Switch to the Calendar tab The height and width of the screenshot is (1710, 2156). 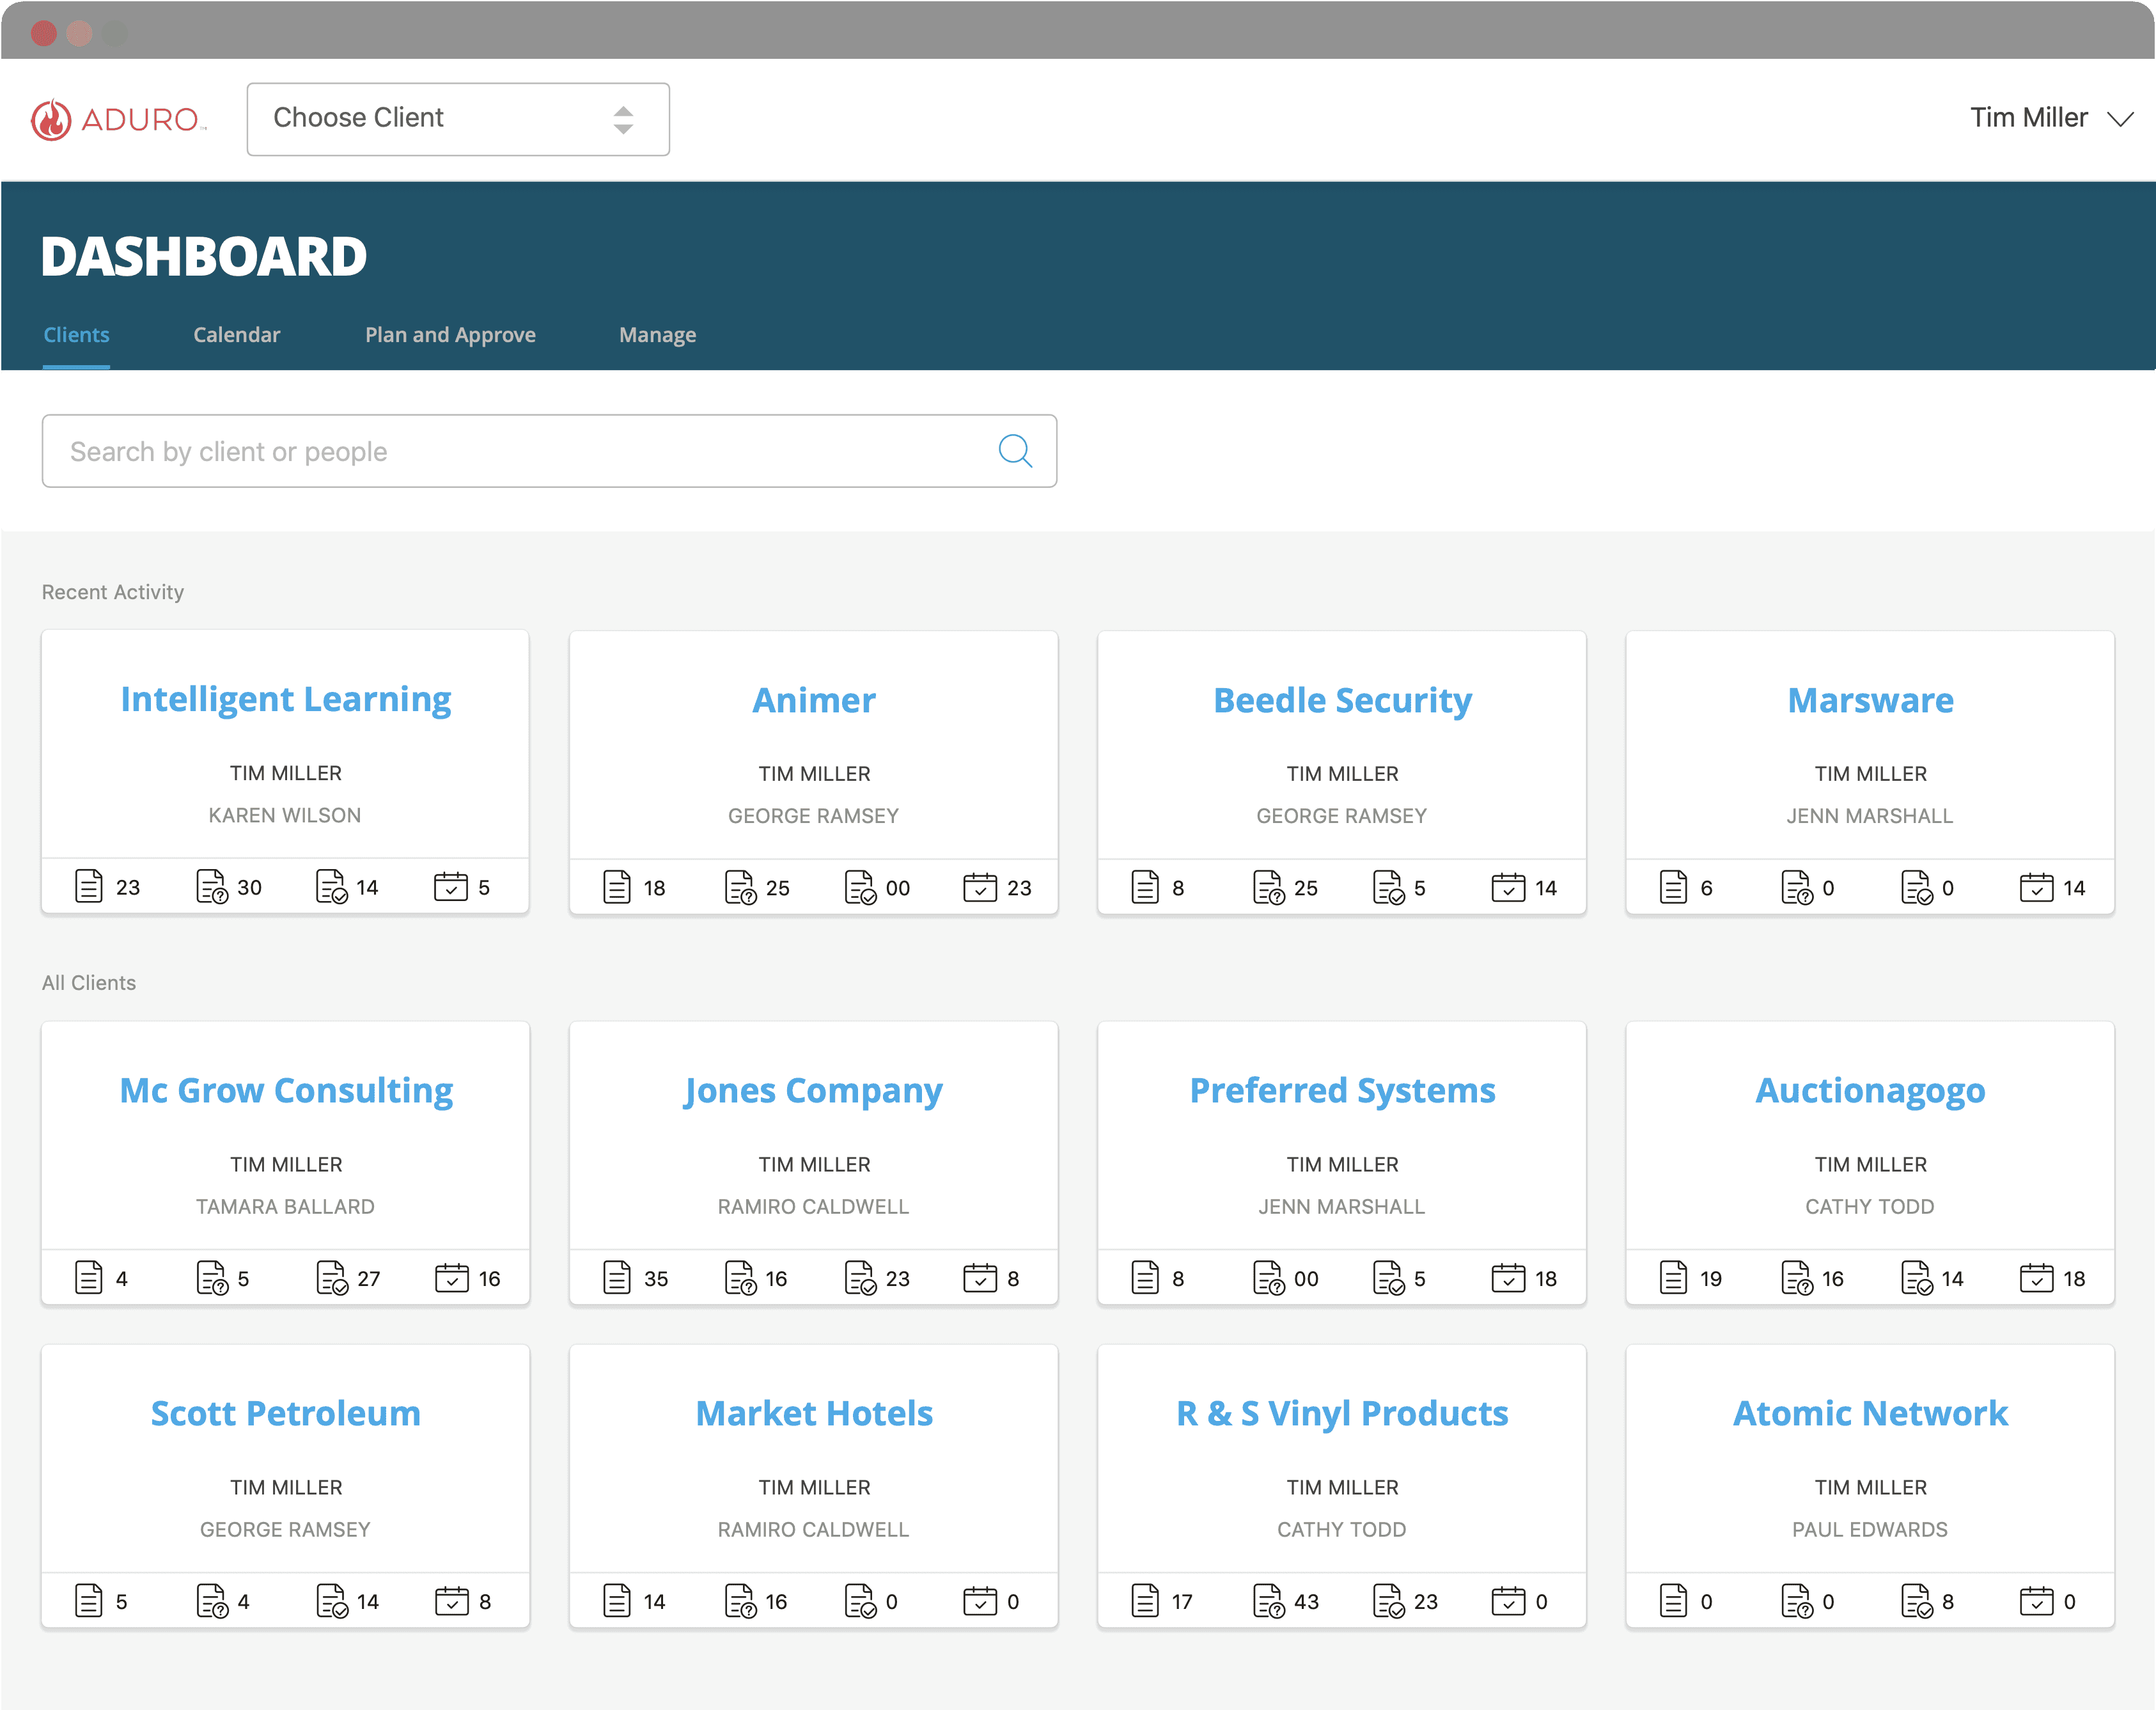(236, 335)
